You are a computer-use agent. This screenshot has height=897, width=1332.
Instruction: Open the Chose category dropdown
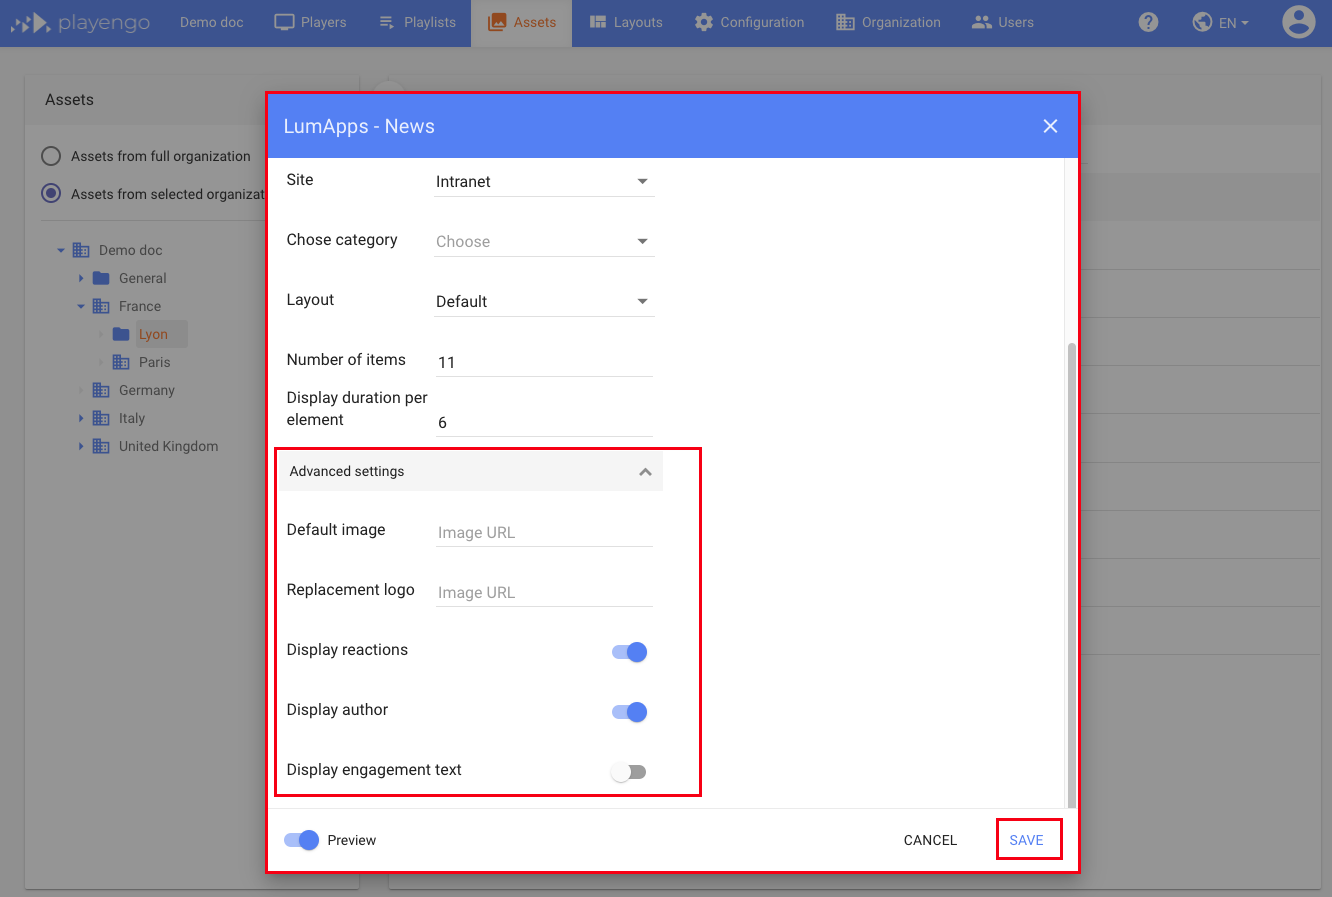(544, 241)
